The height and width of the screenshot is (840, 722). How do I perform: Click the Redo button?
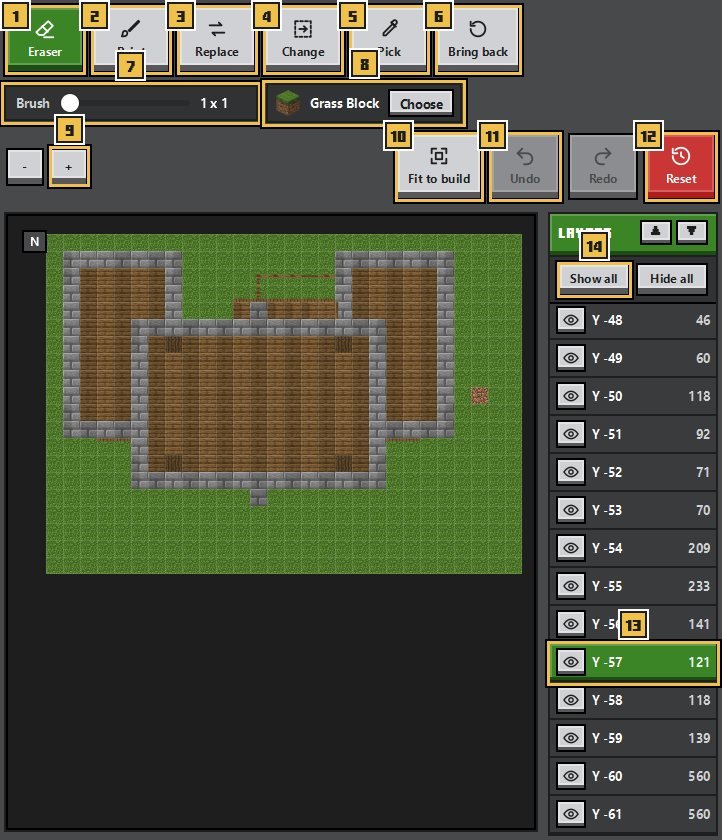603,167
